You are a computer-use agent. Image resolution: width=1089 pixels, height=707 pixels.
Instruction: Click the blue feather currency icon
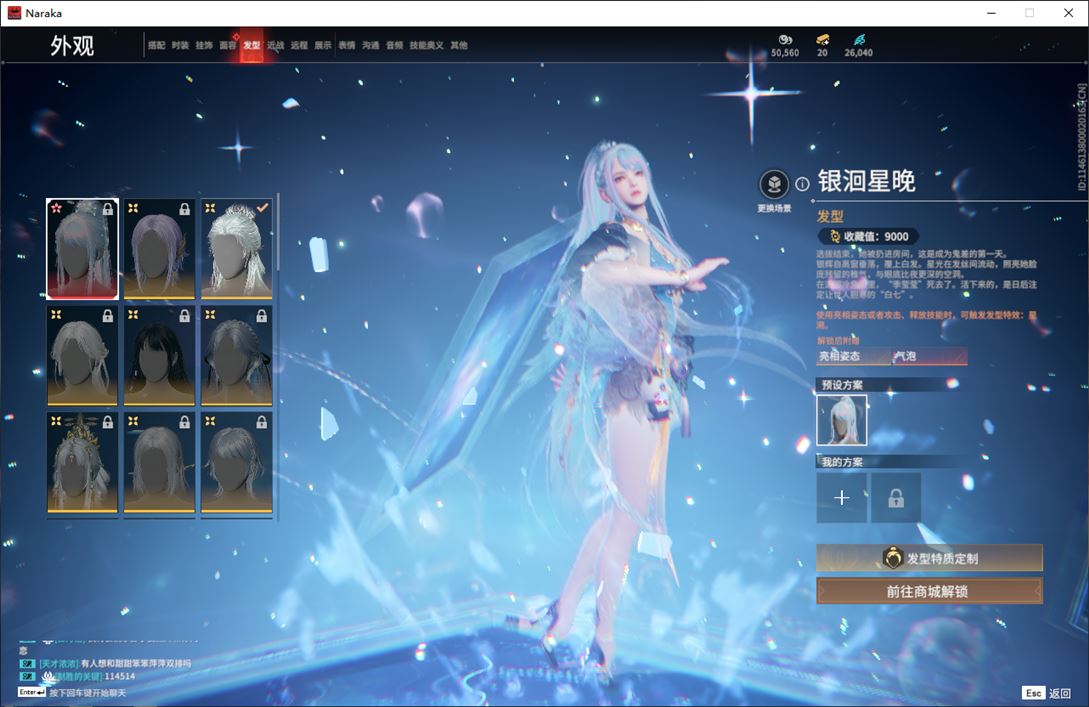coord(858,39)
